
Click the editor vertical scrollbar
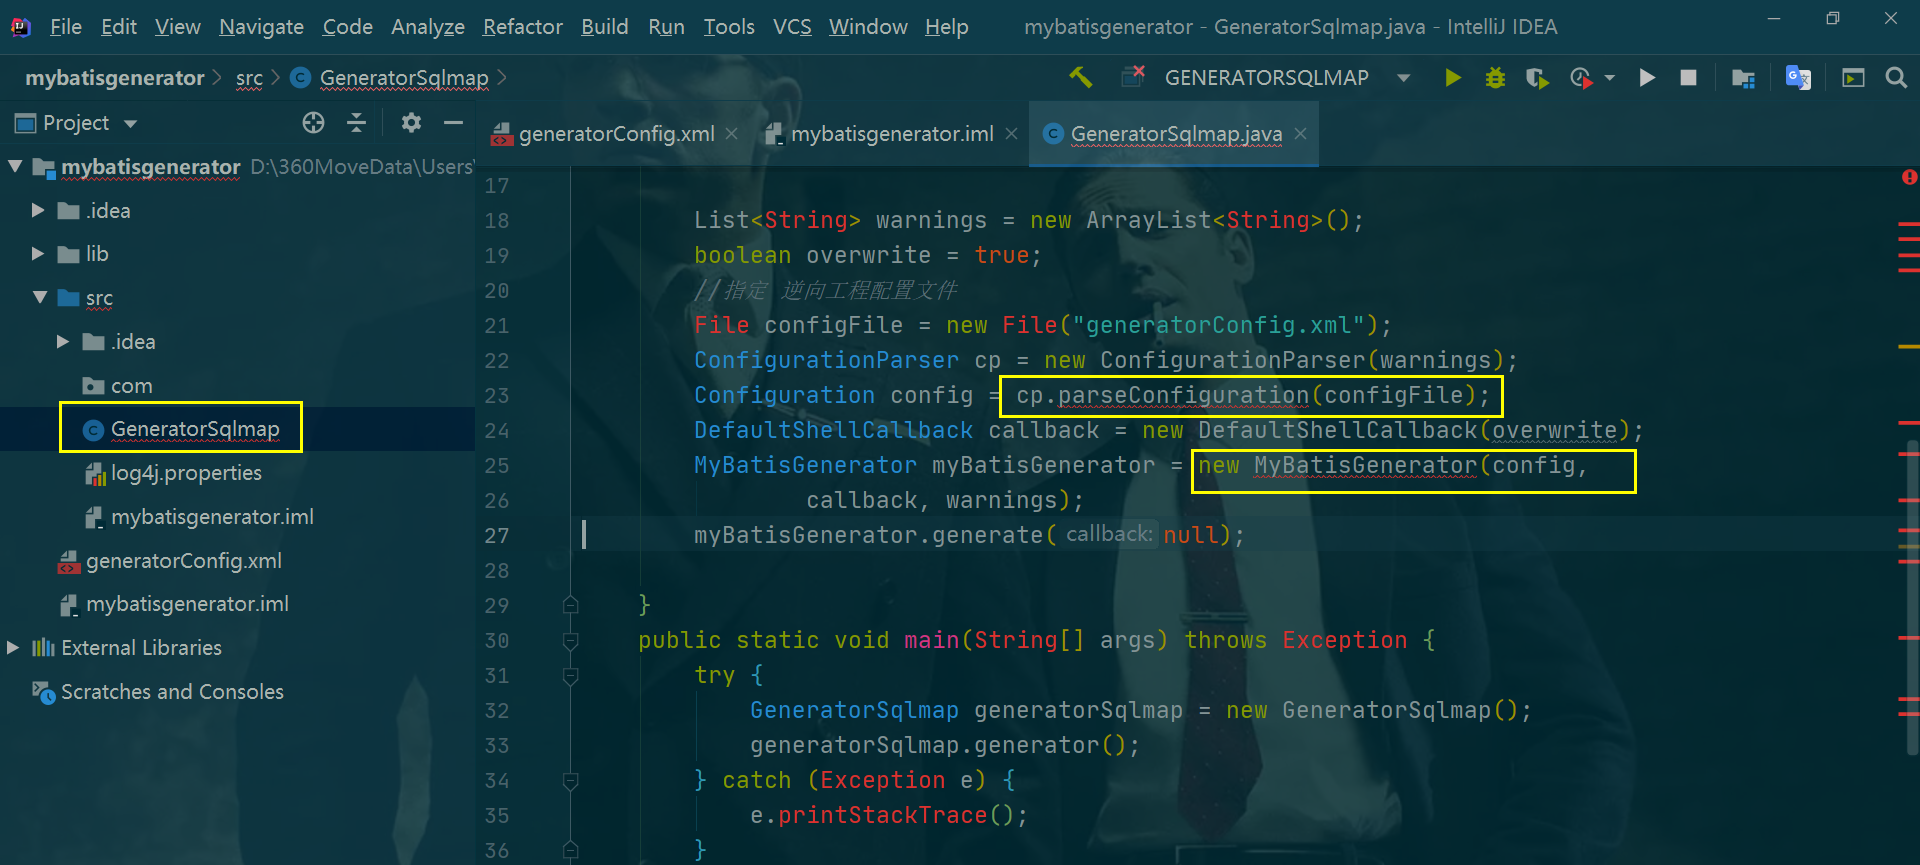coord(1913,598)
